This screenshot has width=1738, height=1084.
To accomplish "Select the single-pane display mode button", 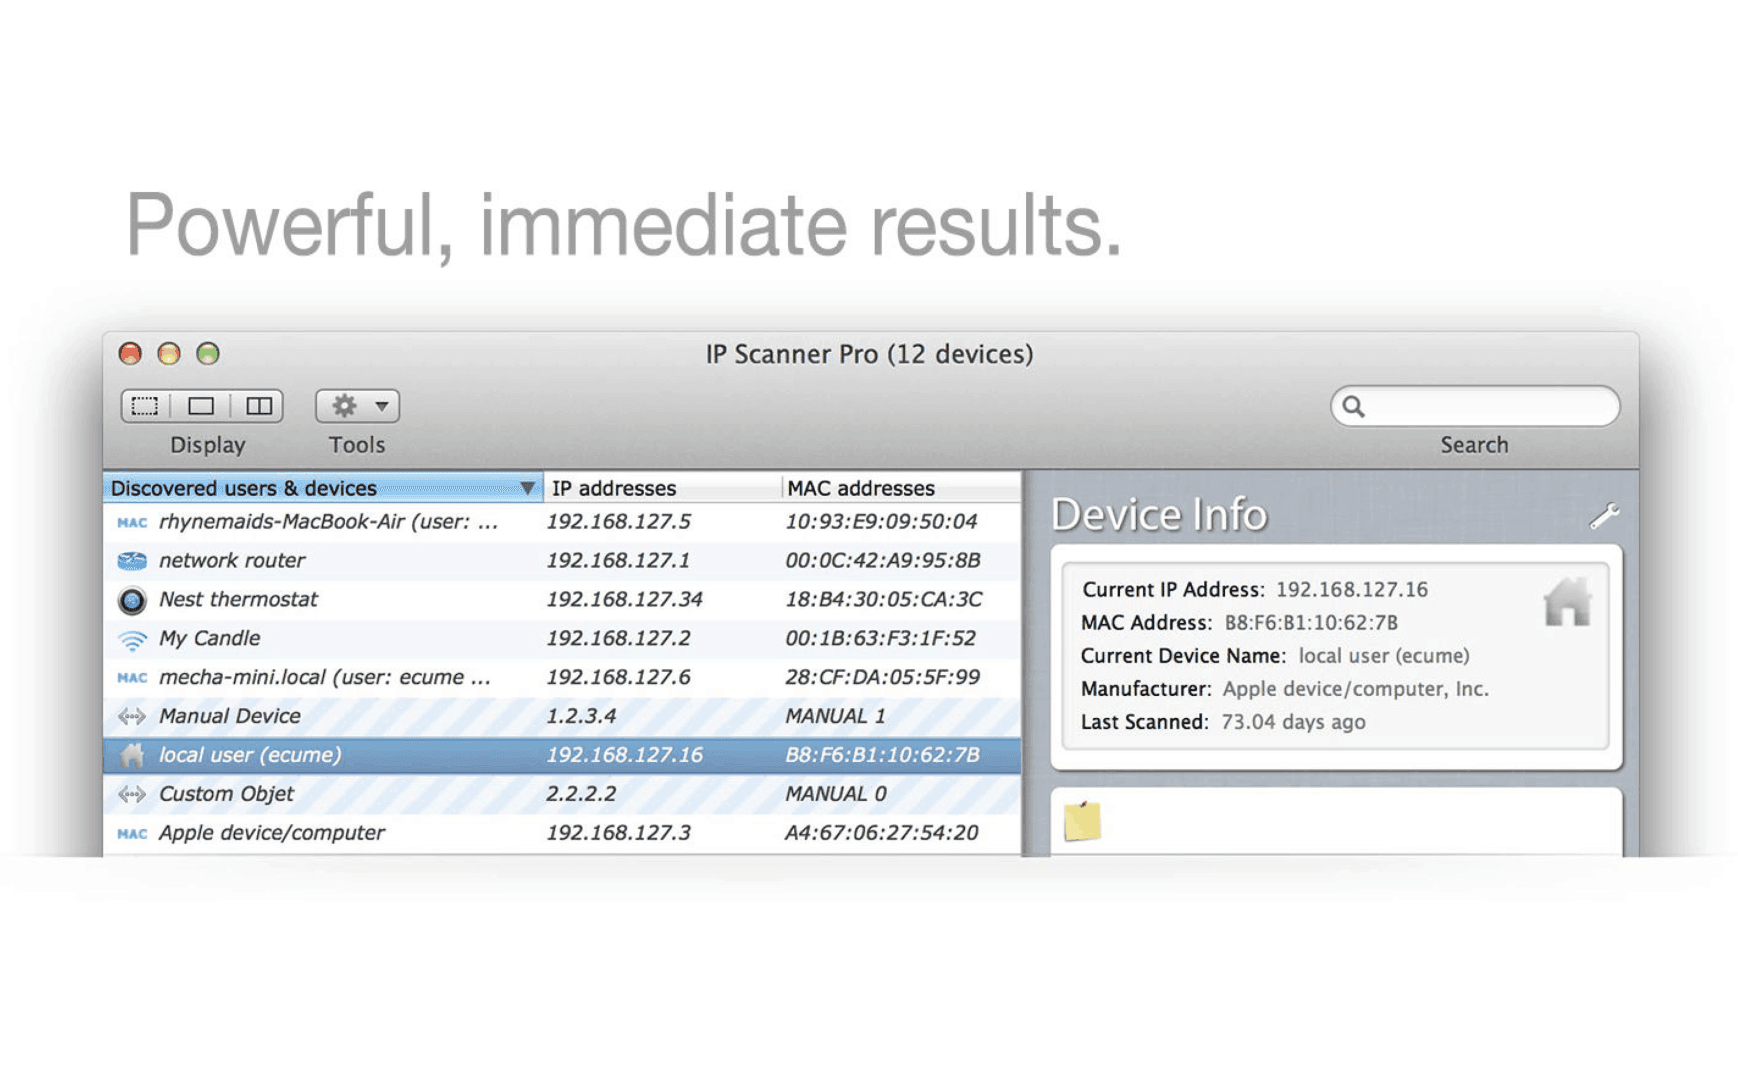I will click(201, 406).
